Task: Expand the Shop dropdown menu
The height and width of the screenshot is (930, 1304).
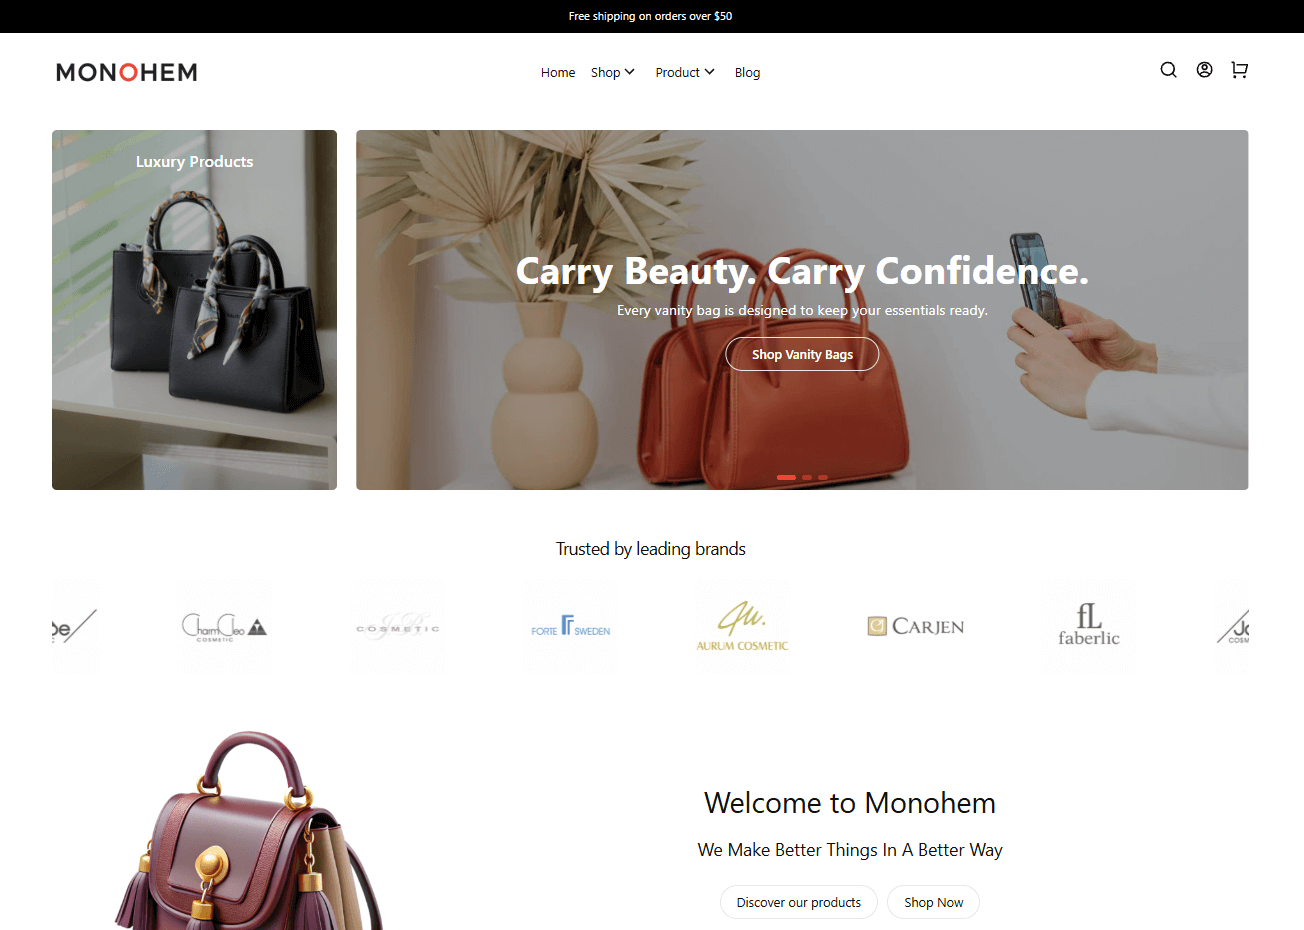Action: 612,72
